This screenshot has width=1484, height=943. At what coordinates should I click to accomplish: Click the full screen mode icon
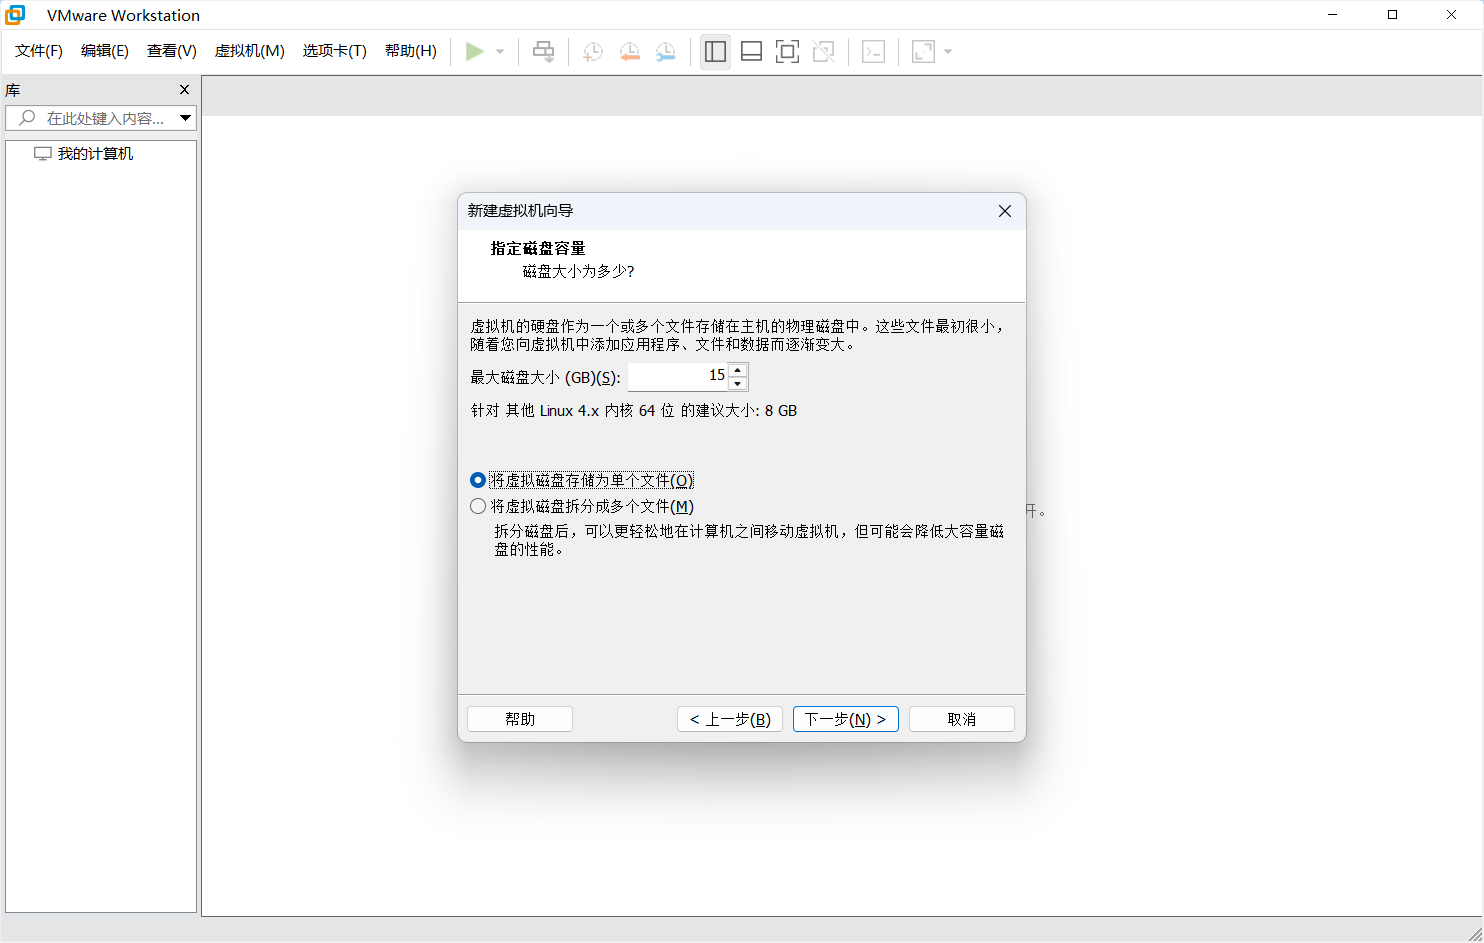[787, 51]
